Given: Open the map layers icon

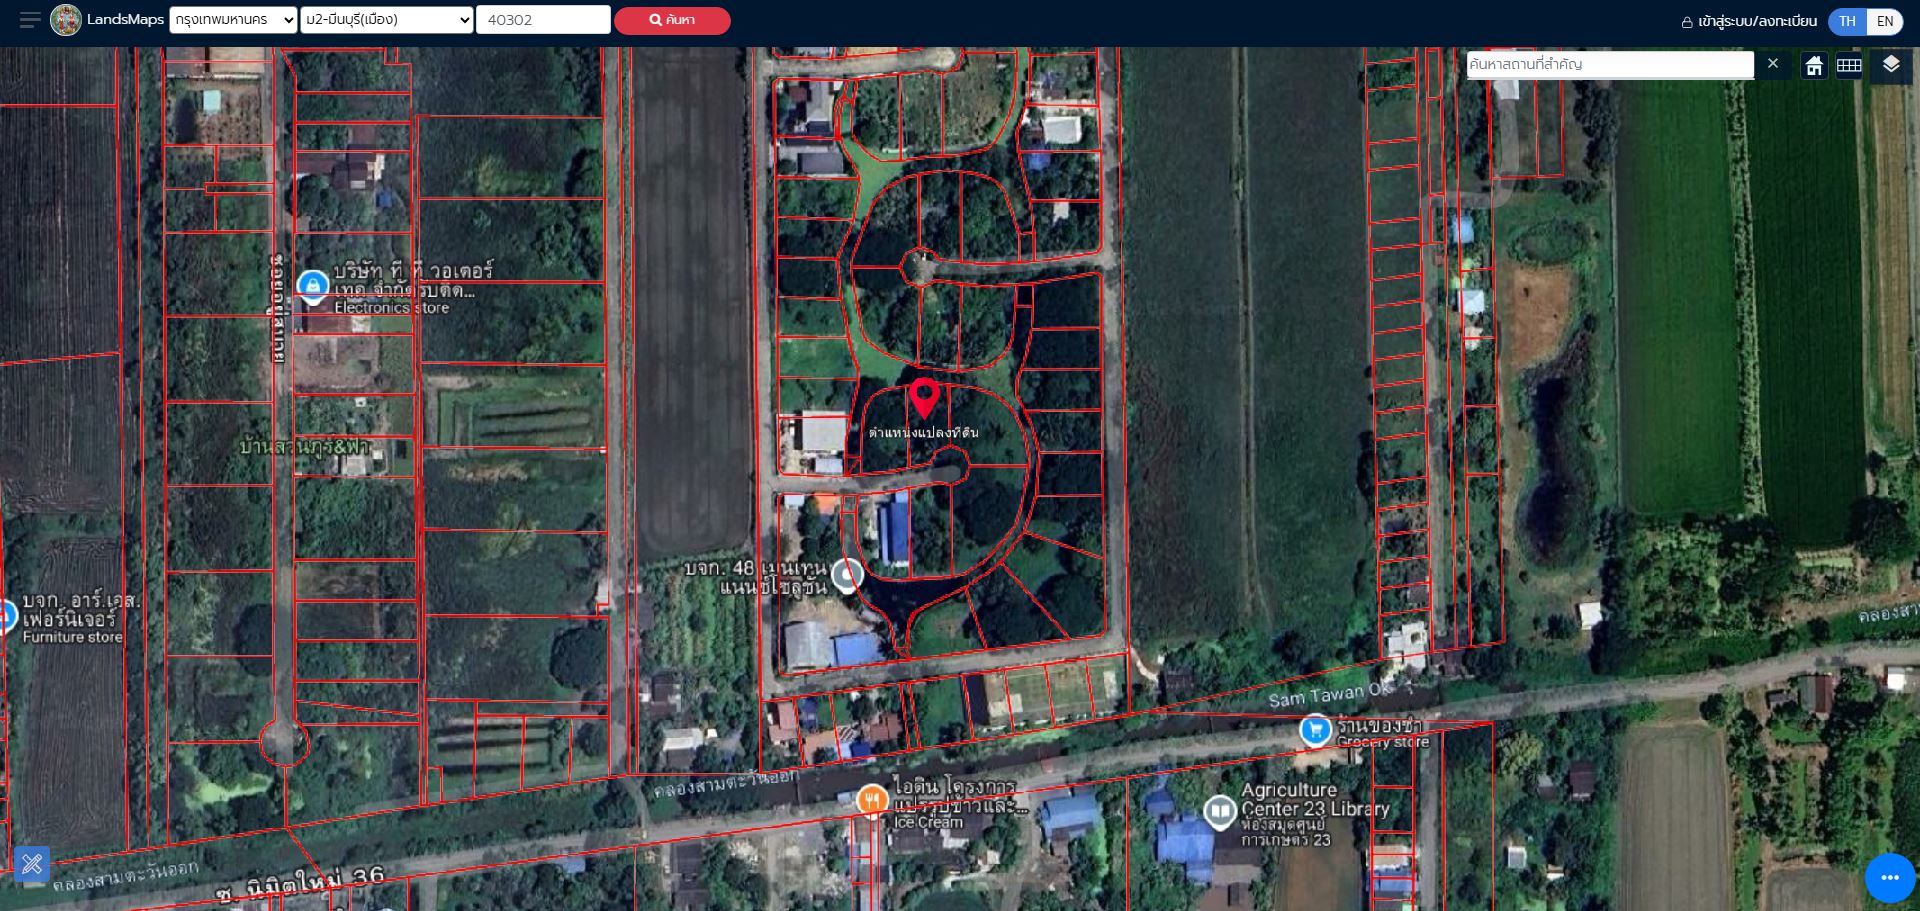Looking at the screenshot, I should 1891,65.
